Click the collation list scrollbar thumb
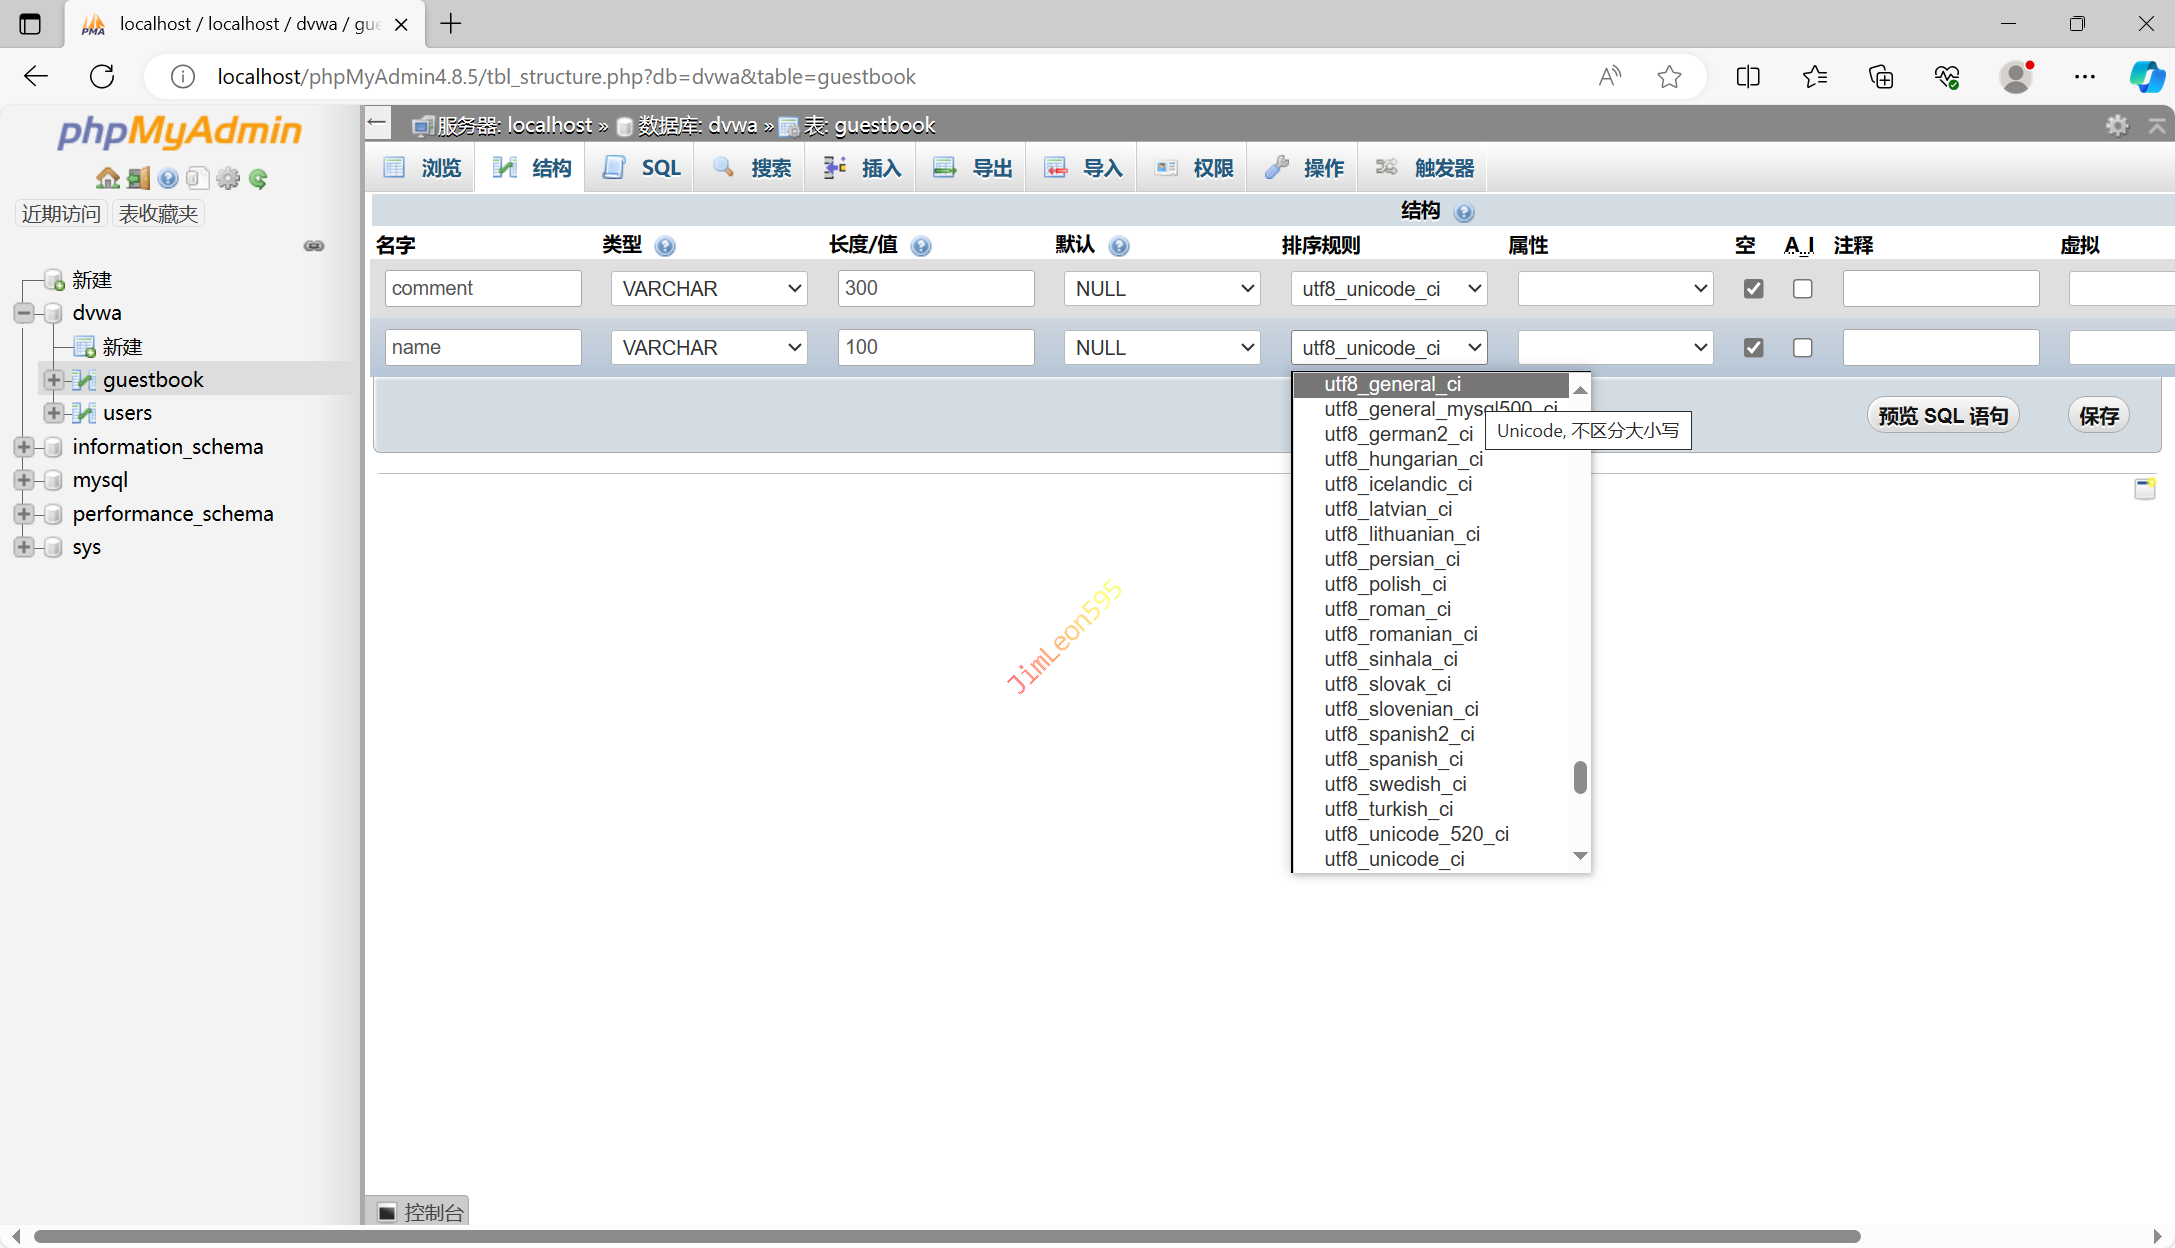This screenshot has width=2175, height=1248. pos(1580,777)
